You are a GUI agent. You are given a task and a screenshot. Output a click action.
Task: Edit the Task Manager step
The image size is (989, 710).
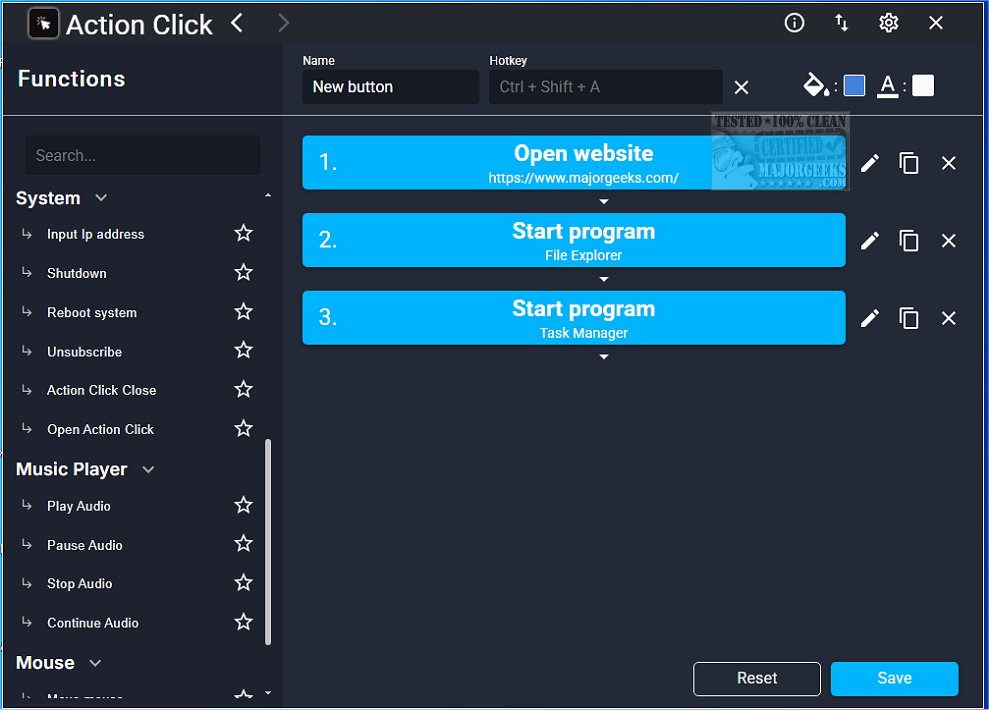870,318
